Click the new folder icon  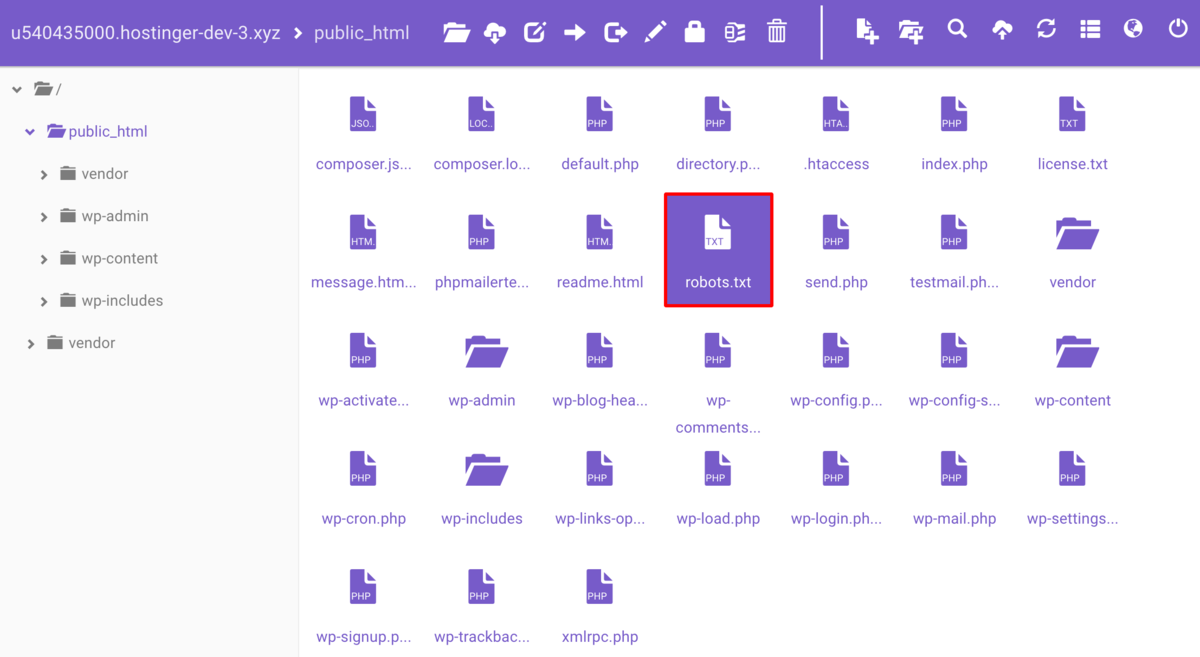[x=911, y=32]
